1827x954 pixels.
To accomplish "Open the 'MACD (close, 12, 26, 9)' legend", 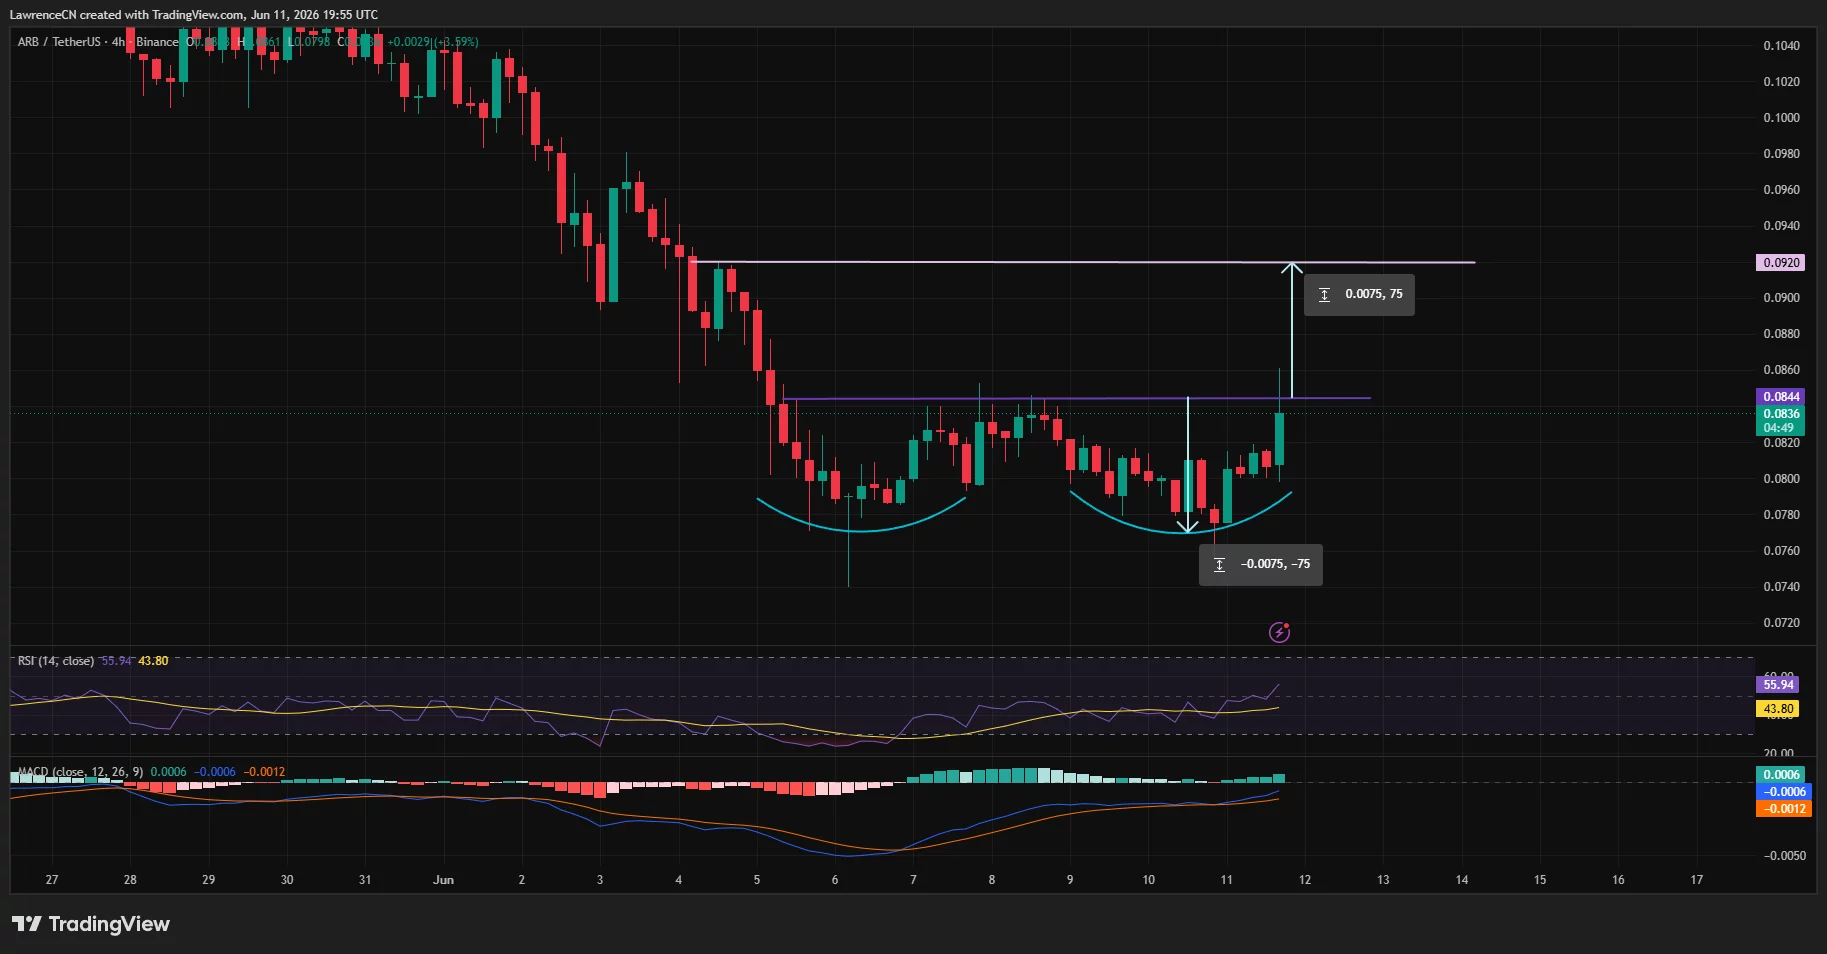I will pyautogui.click(x=80, y=772).
